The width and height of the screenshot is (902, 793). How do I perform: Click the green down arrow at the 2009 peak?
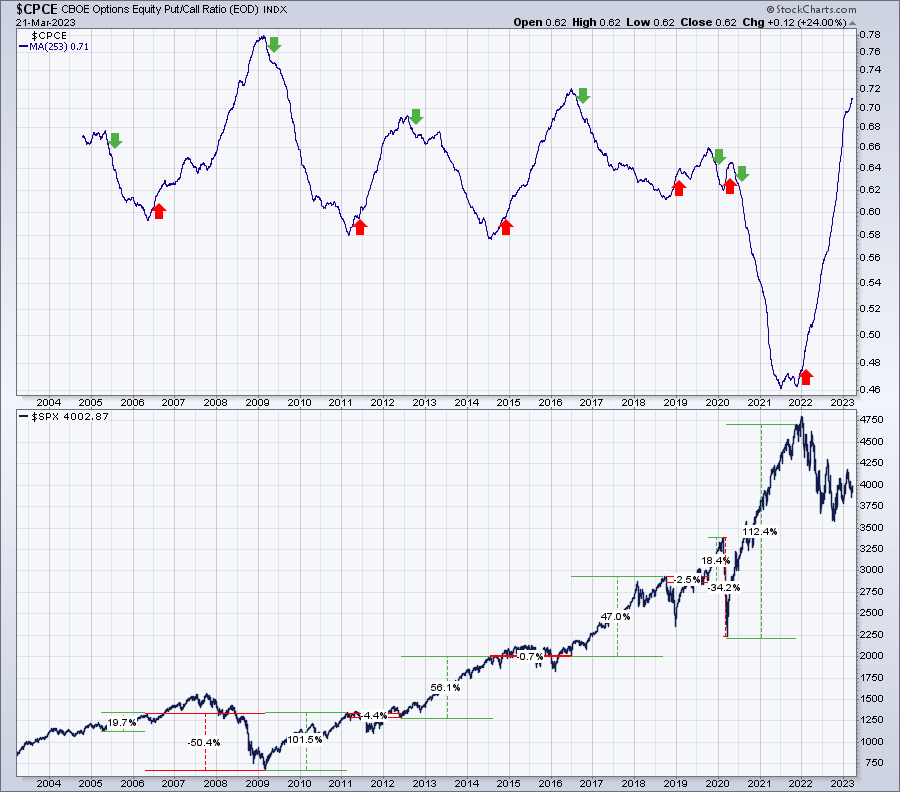[274, 44]
